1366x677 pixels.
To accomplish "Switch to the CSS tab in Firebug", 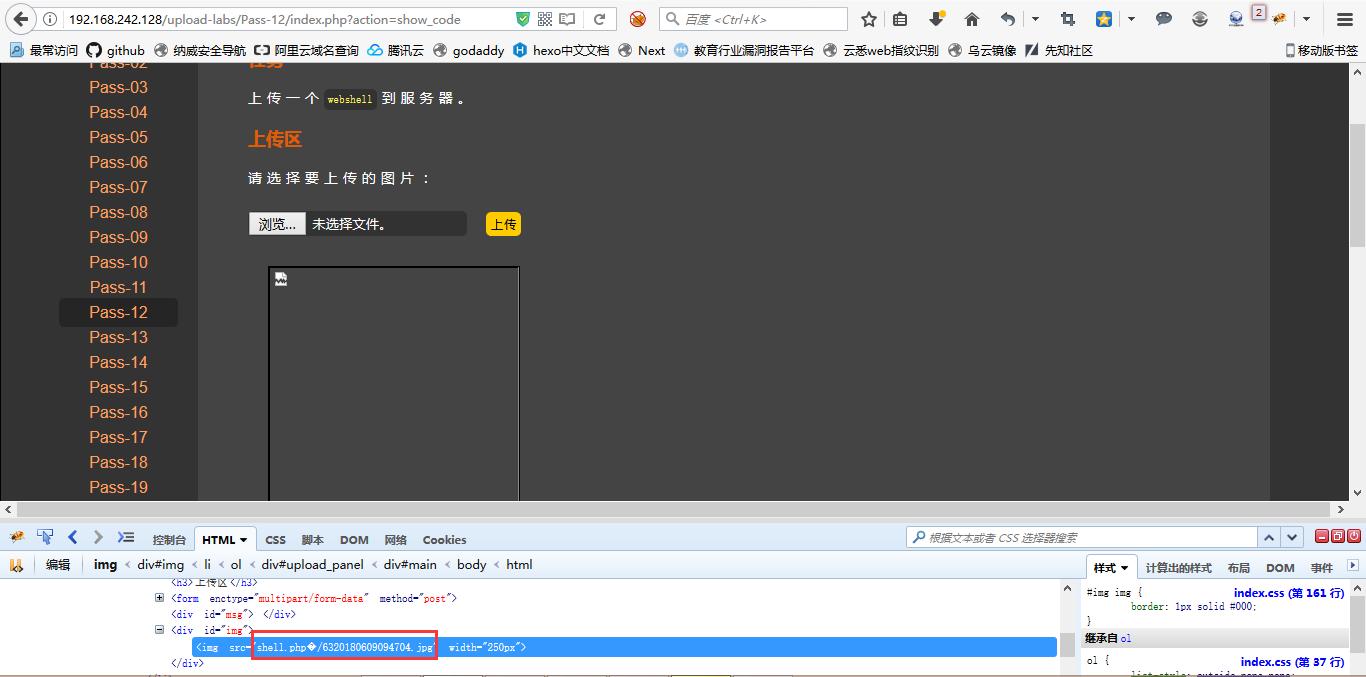I will pyautogui.click(x=275, y=540).
